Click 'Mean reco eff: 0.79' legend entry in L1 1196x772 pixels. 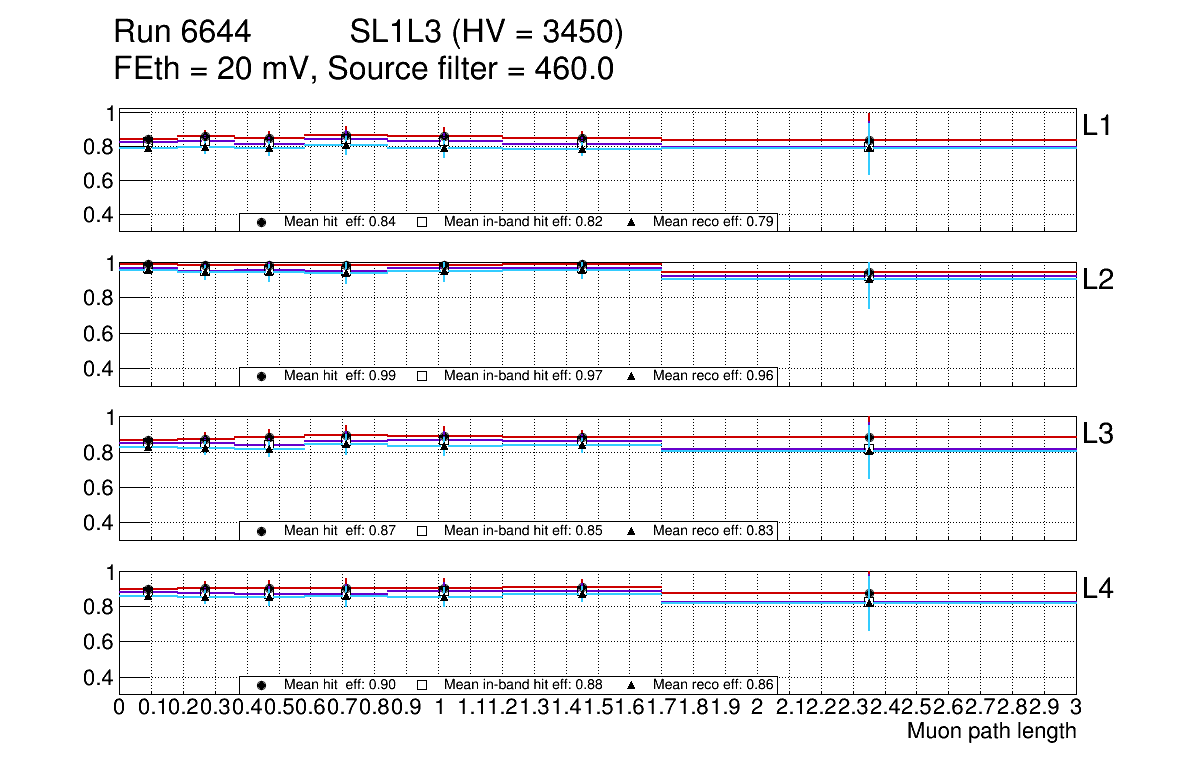point(714,222)
